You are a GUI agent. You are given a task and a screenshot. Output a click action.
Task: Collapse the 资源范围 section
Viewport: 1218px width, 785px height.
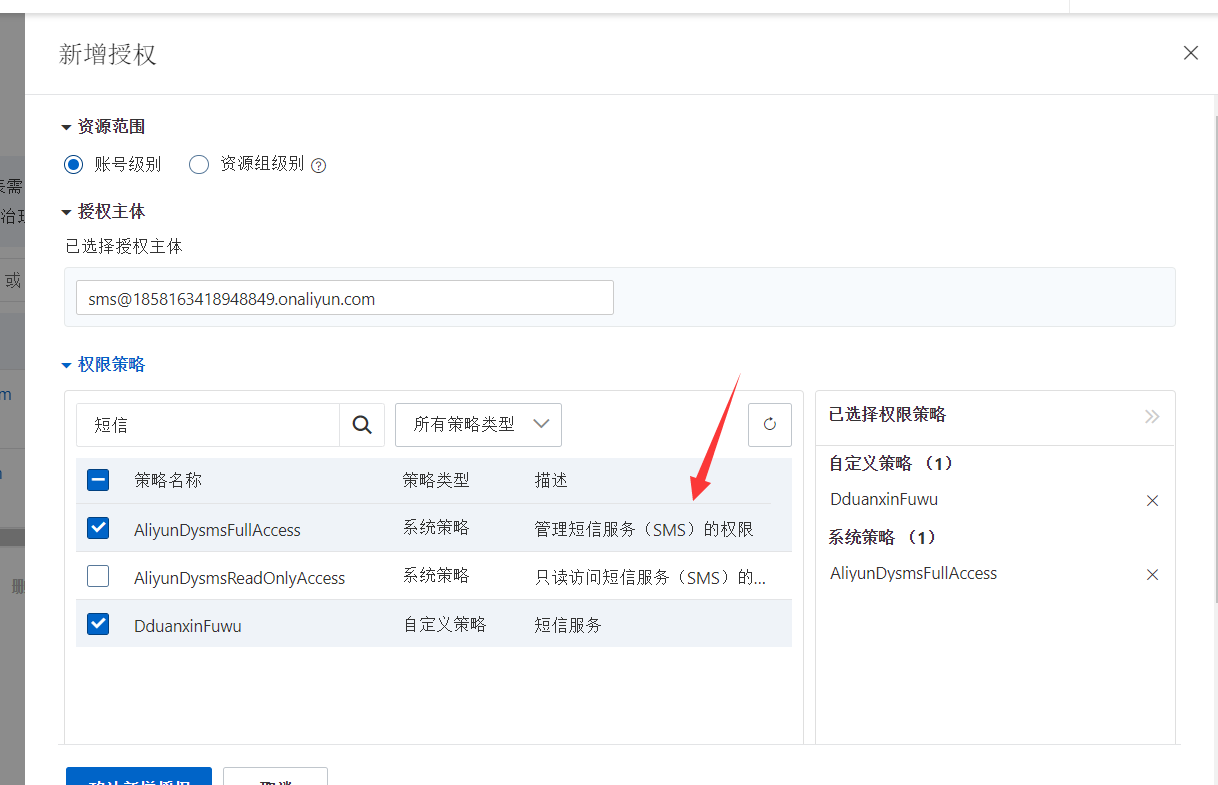pos(67,127)
